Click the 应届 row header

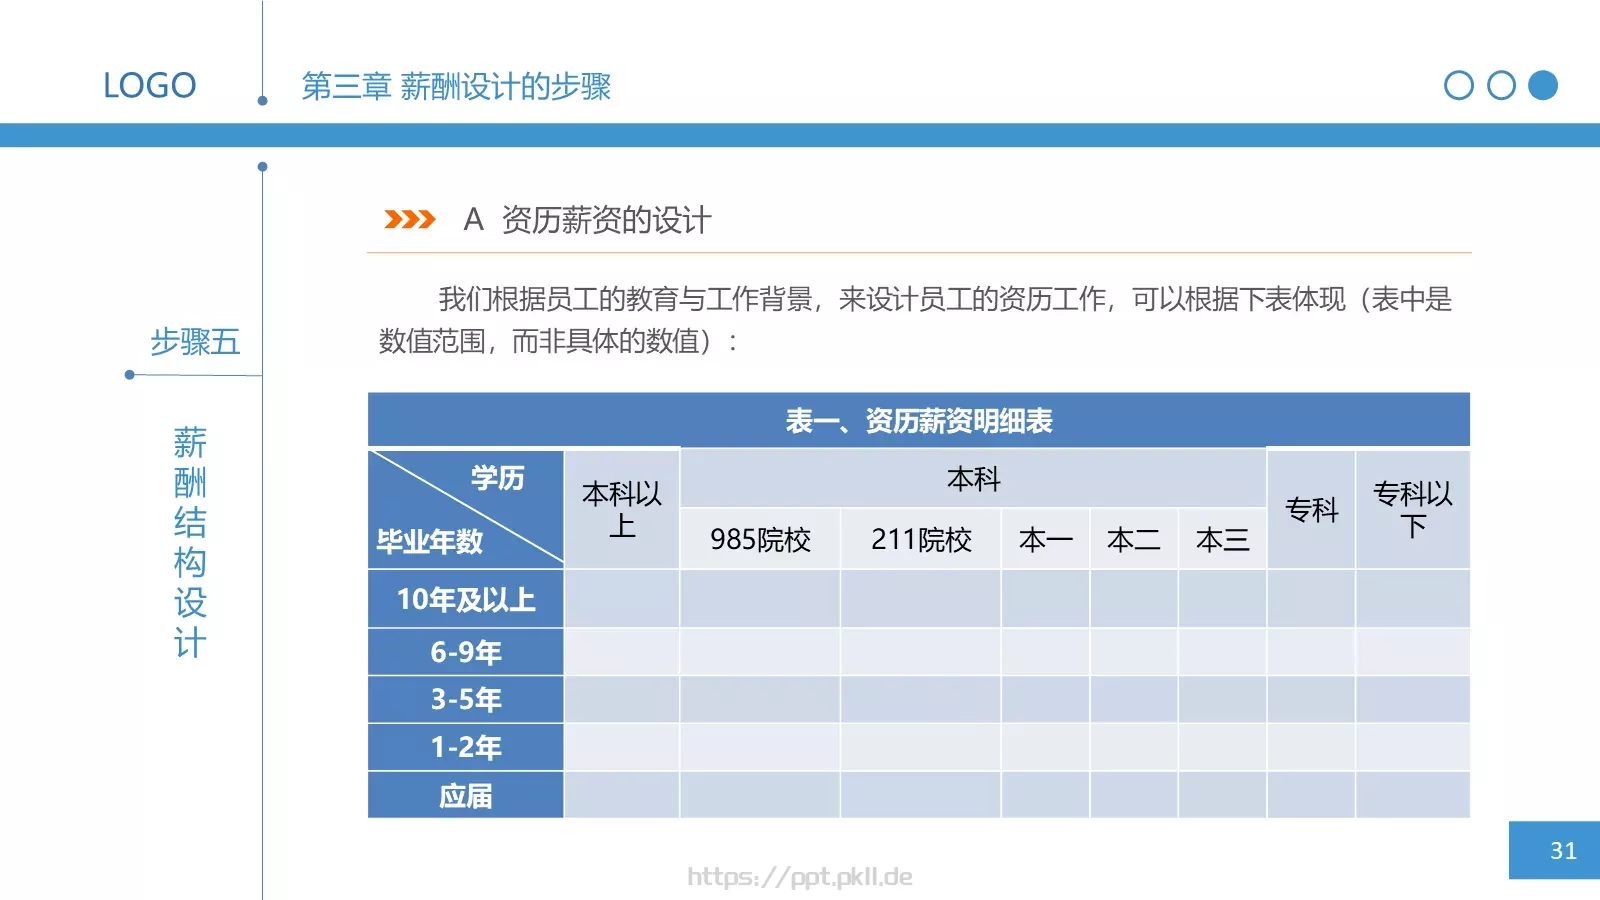[466, 795]
